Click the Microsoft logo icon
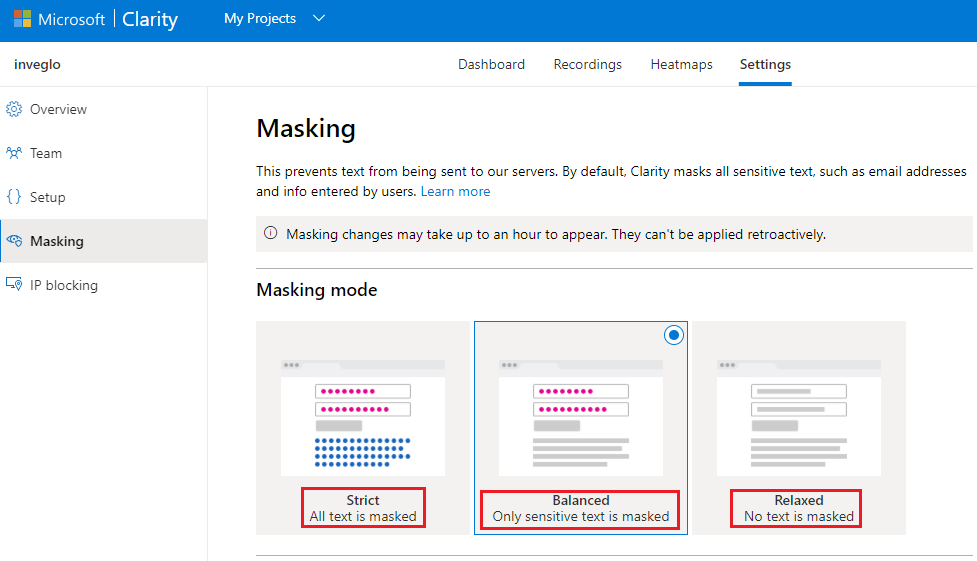Viewport: 977px width, 561px height. tap(22, 19)
